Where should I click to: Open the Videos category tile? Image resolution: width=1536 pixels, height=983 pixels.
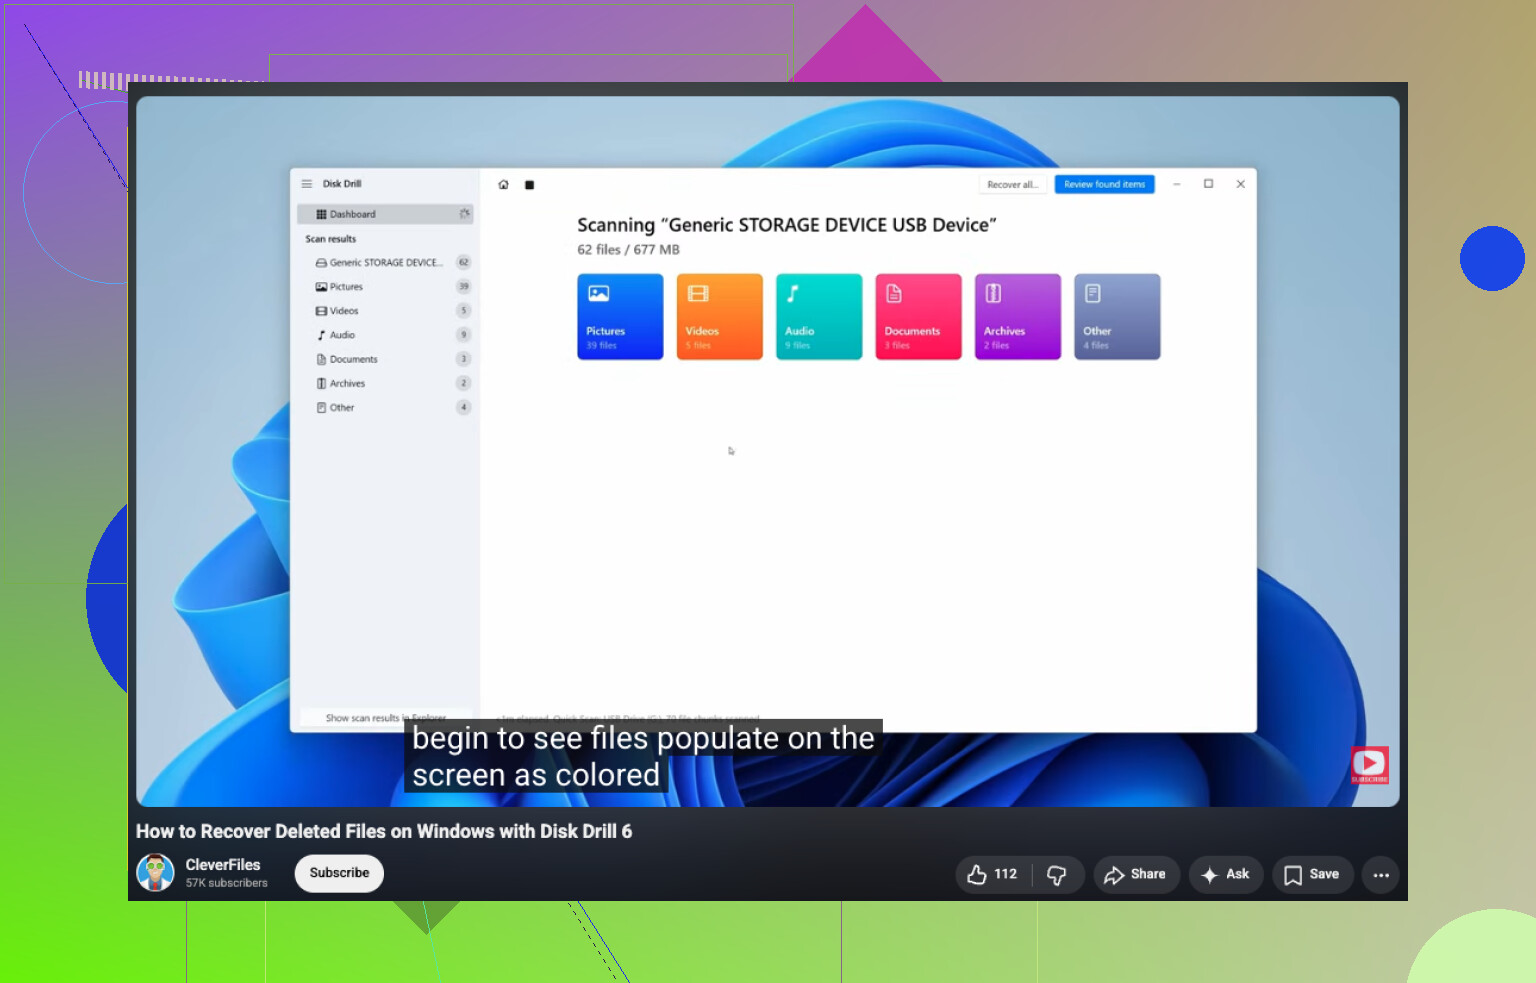[x=720, y=317]
